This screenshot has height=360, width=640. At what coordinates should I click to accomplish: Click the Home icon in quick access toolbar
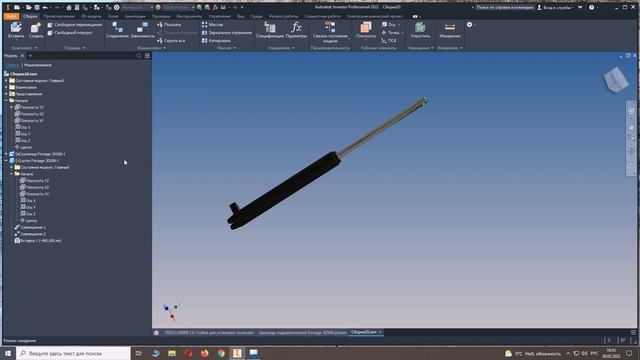(69, 7)
